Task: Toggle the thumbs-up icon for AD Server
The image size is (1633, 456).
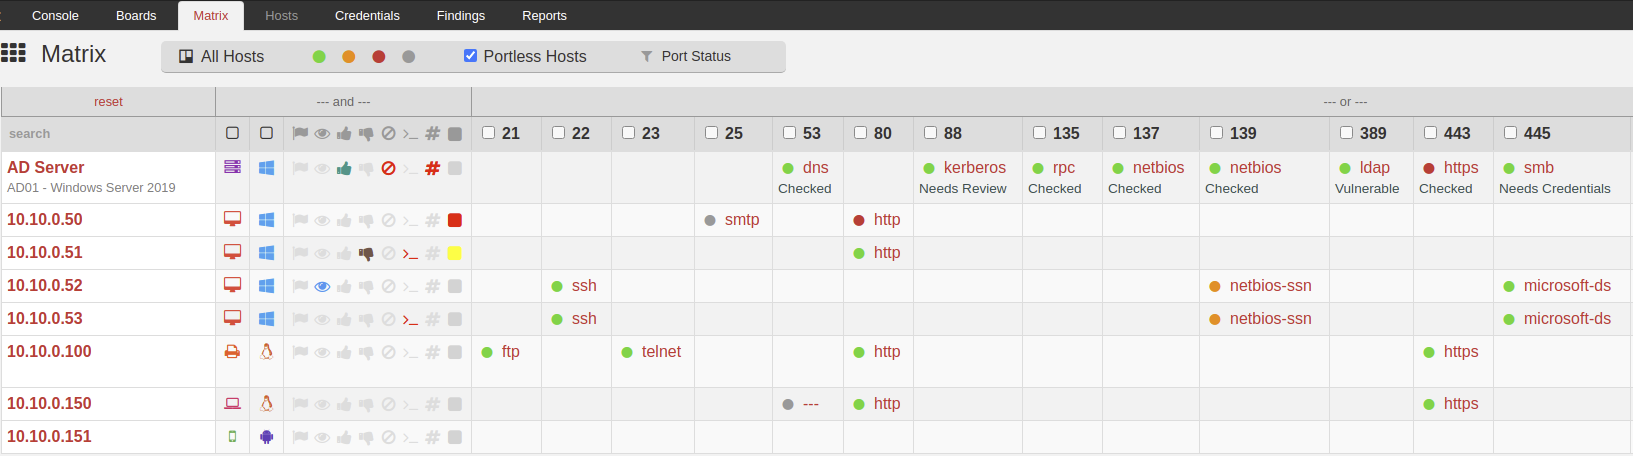Action: [x=344, y=168]
